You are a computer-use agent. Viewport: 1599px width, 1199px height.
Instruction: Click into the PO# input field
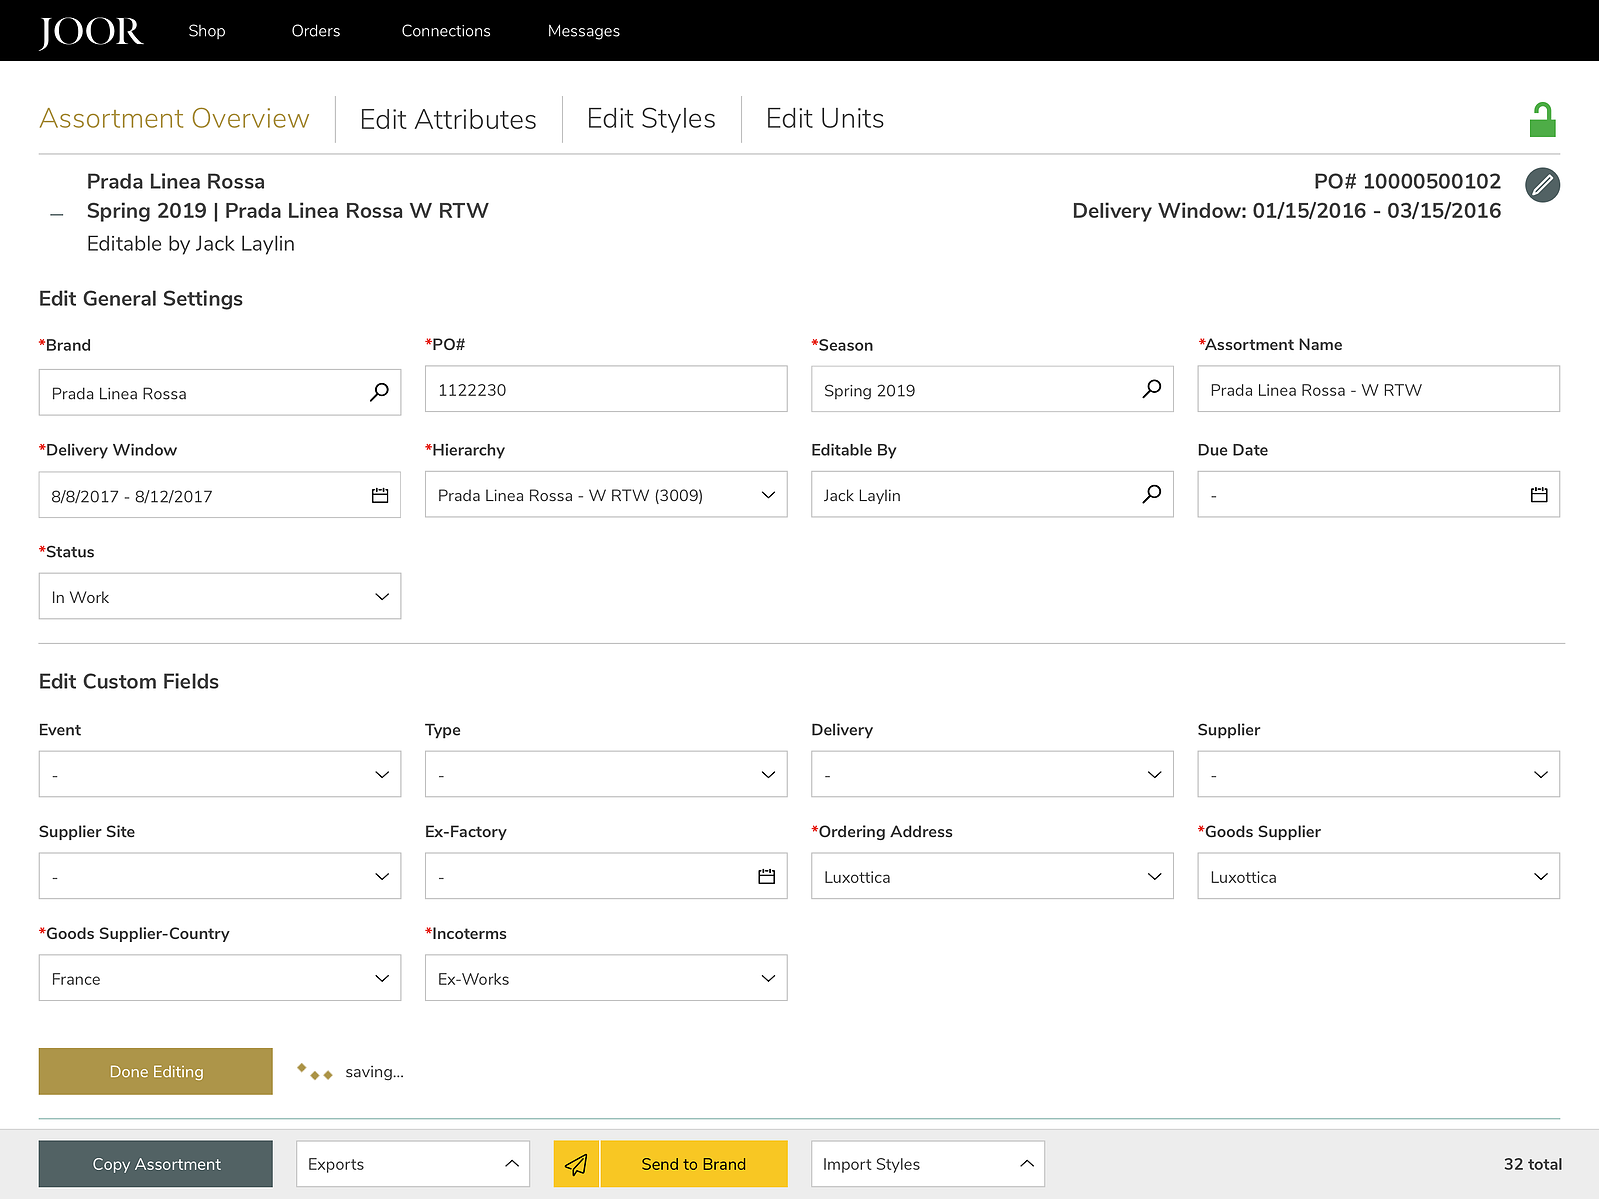pos(606,389)
